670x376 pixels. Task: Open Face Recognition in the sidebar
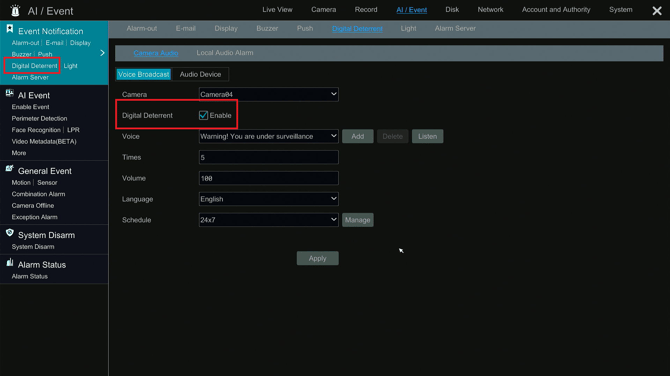36,130
